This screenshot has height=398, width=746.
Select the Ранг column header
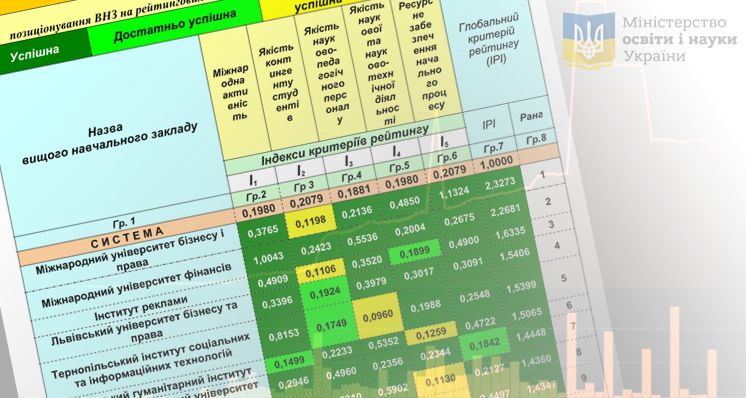coord(531,116)
